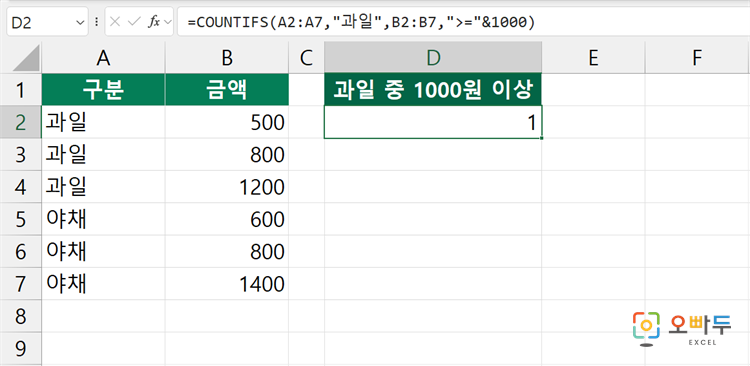Click the Select All corner triangle
Viewport: 750px width, 366px height.
(26, 58)
